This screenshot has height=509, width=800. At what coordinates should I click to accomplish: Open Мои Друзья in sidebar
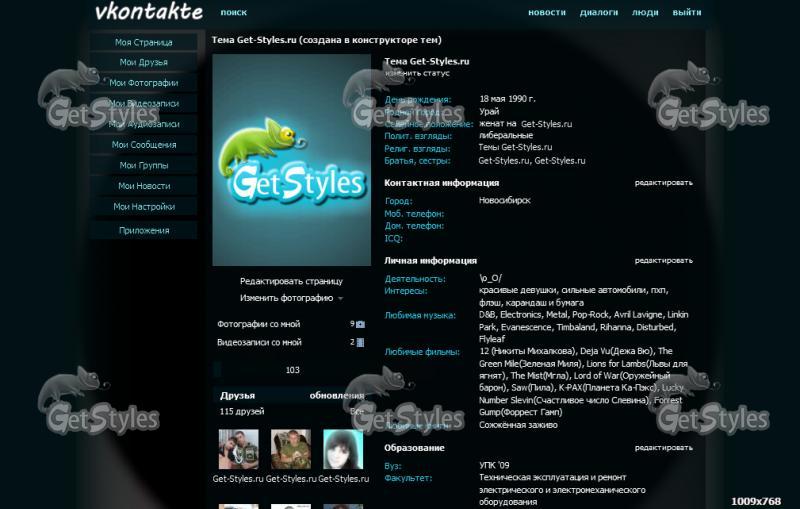click(143, 62)
